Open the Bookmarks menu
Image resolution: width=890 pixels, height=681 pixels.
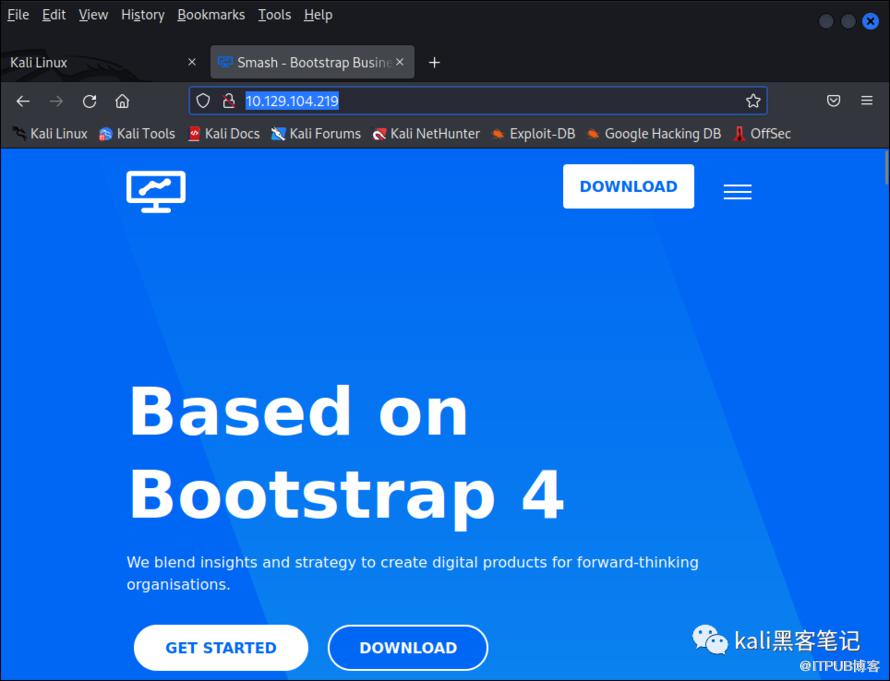click(210, 15)
